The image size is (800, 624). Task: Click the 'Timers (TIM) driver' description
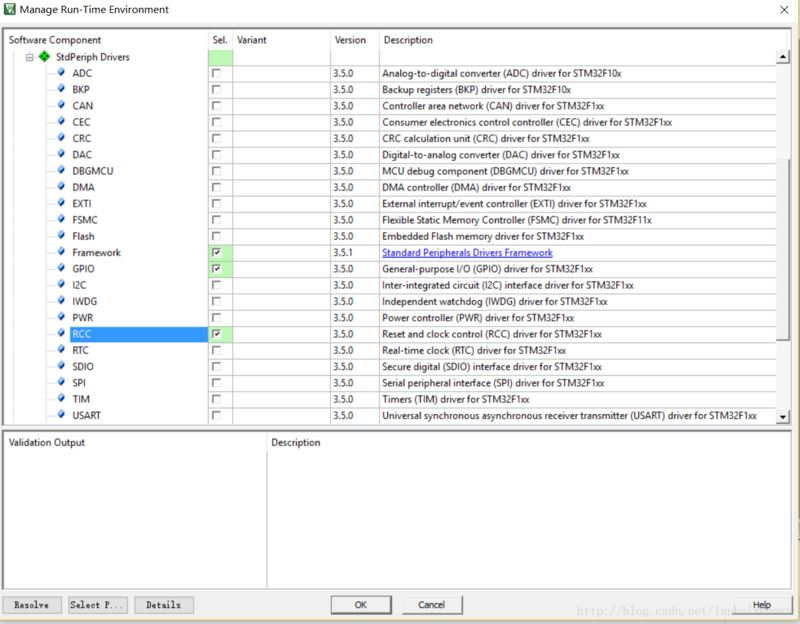(456, 399)
